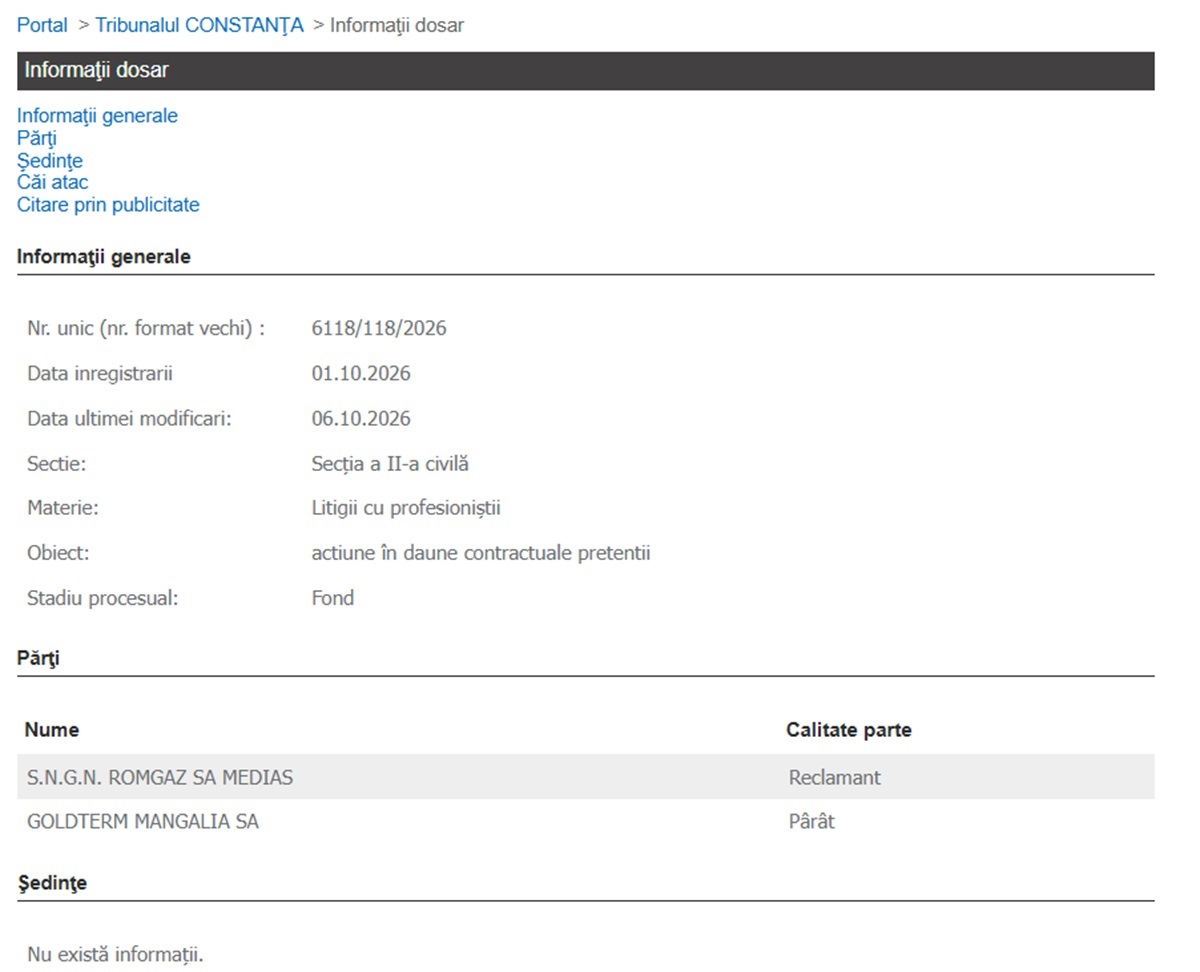Viewport: 1200px width, 972px height.
Task: Jump to Părți section link
Action: [37, 138]
